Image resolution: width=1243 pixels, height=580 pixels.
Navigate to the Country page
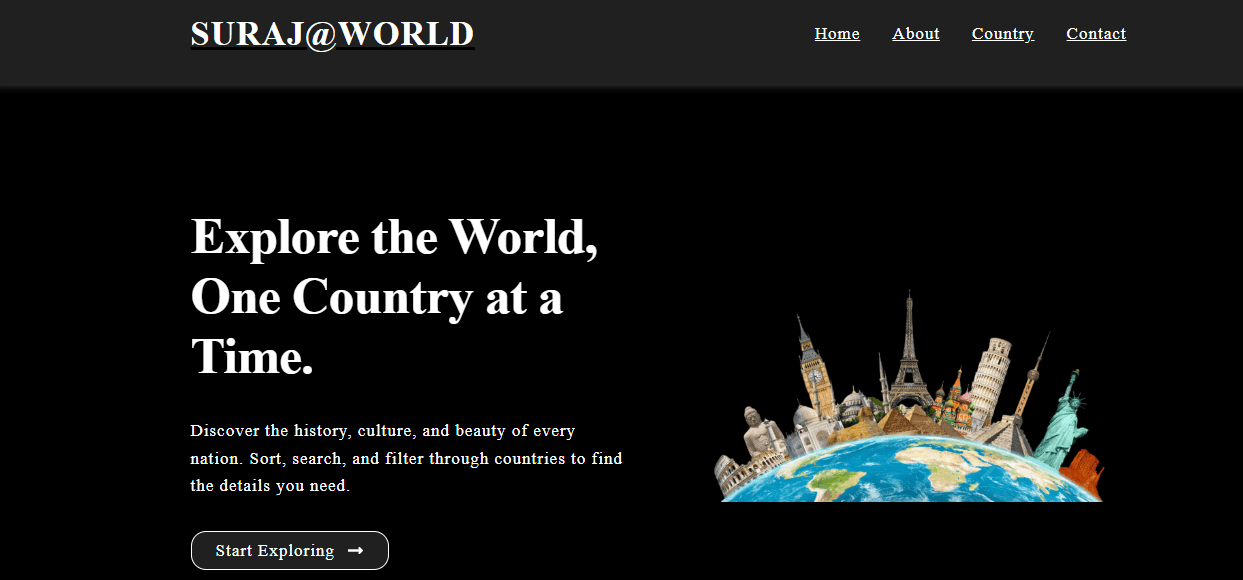(1002, 33)
